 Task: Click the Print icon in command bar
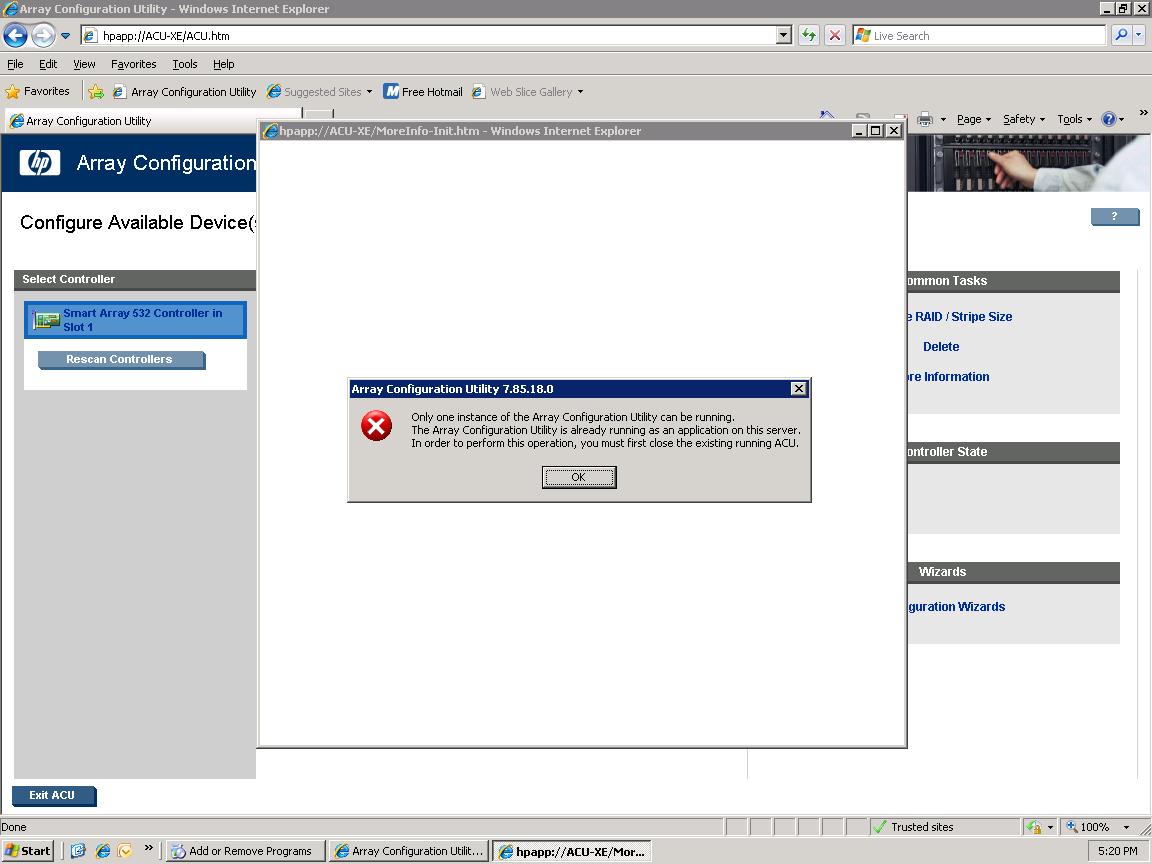[924, 119]
